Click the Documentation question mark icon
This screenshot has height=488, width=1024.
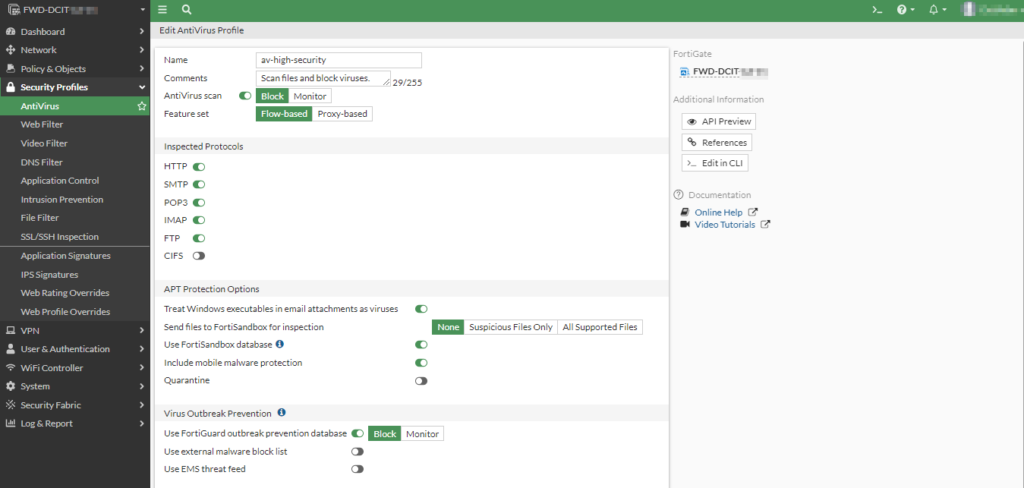(679, 195)
